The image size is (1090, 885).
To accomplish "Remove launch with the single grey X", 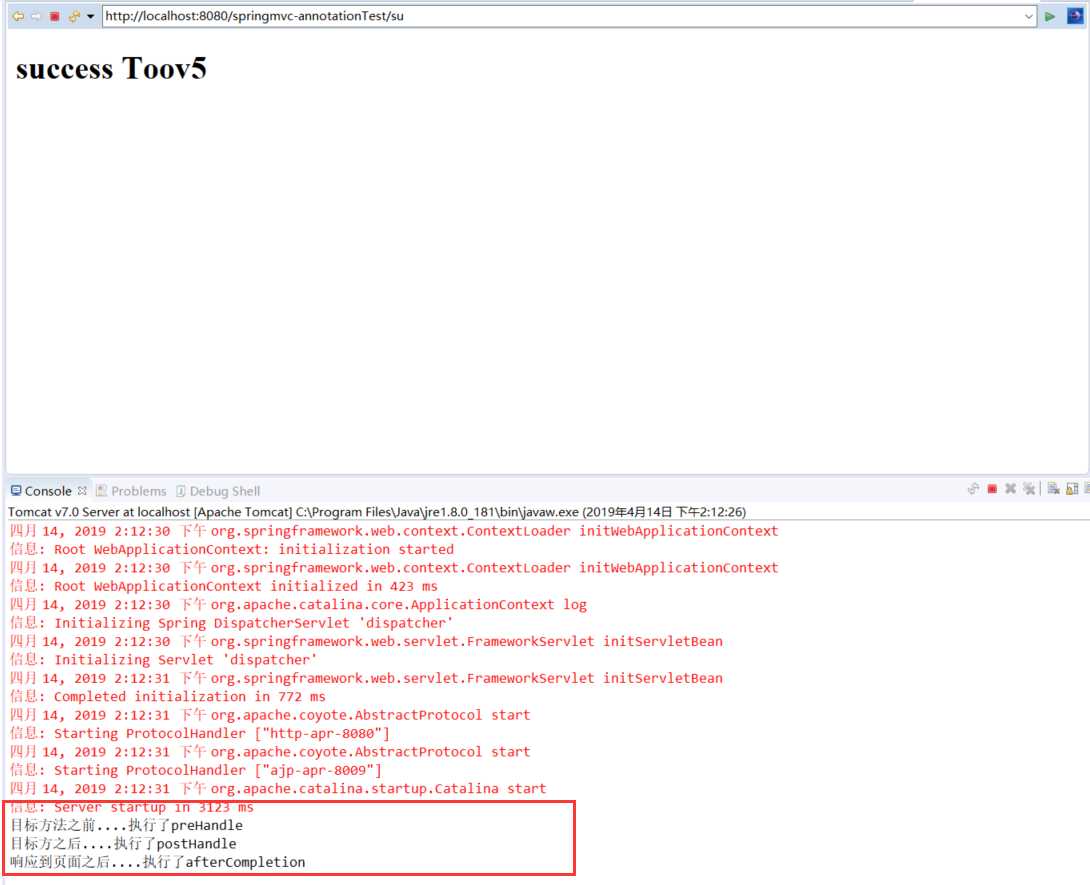I will tap(1010, 489).
